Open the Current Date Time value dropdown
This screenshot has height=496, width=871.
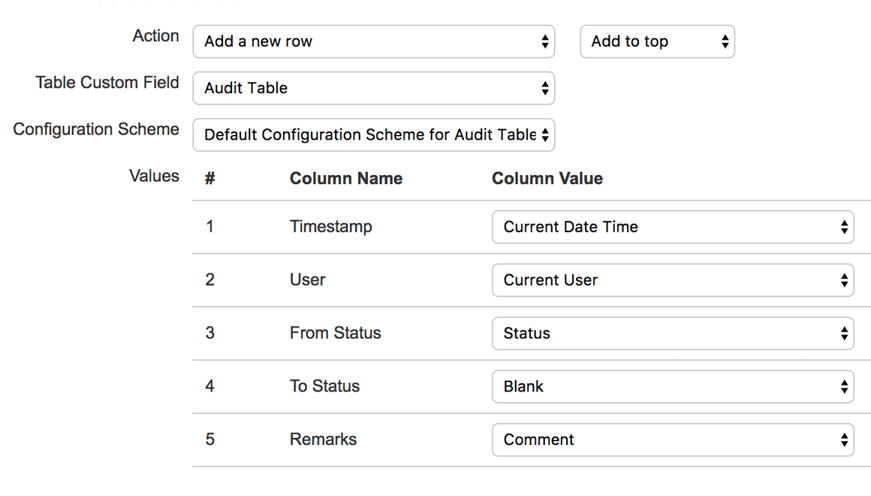pyautogui.click(x=672, y=227)
